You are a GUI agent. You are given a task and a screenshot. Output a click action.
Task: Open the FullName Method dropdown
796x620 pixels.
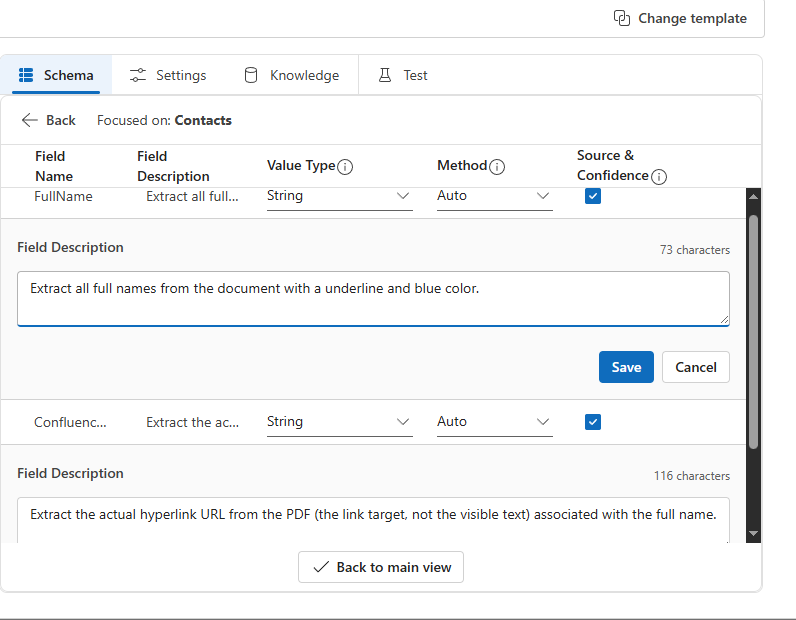(x=494, y=196)
